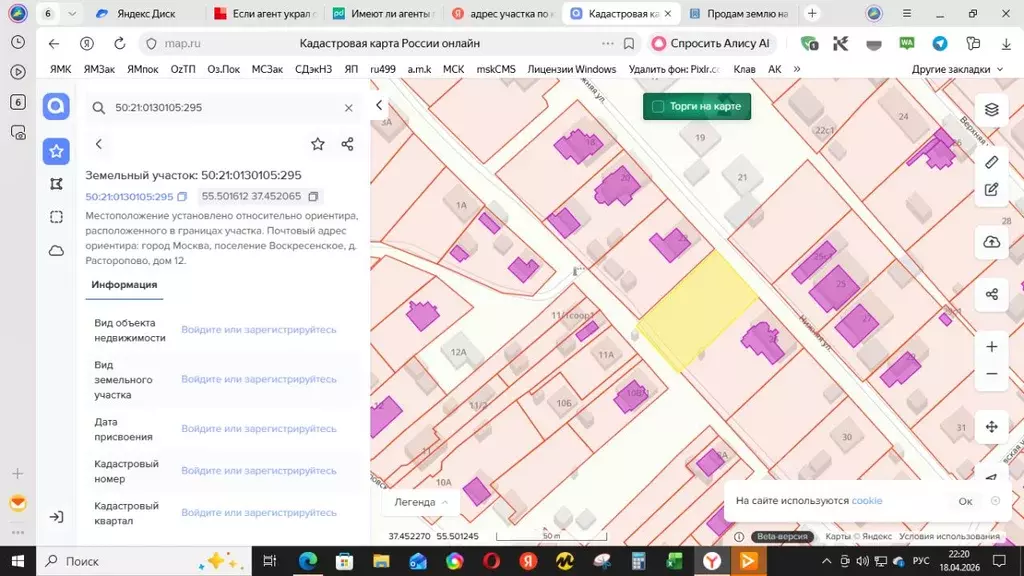The width and height of the screenshot is (1024, 576).
Task: Zoom out on the map
Action: [x=991, y=374]
